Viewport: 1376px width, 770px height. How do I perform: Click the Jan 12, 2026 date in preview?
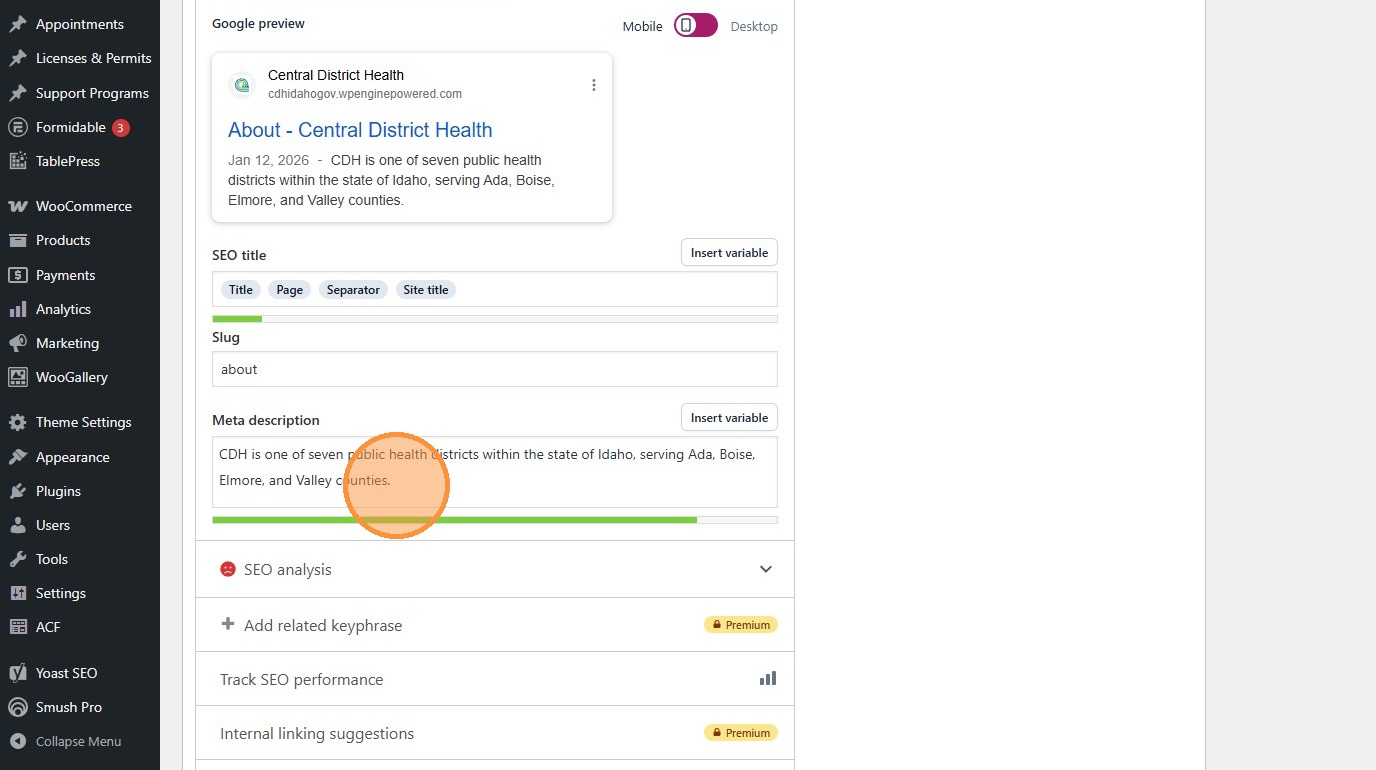269,160
